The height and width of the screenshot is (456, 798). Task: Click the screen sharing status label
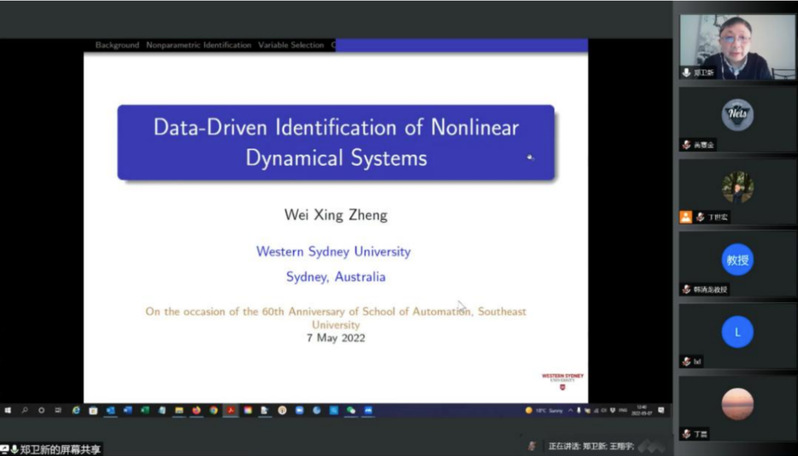[60, 449]
